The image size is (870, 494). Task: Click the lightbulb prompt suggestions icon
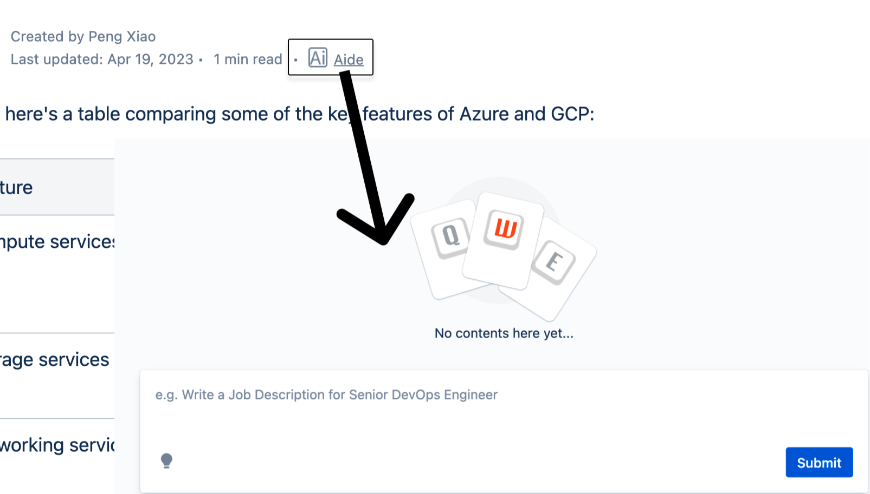pyautogui.click(x=166, y=461)
